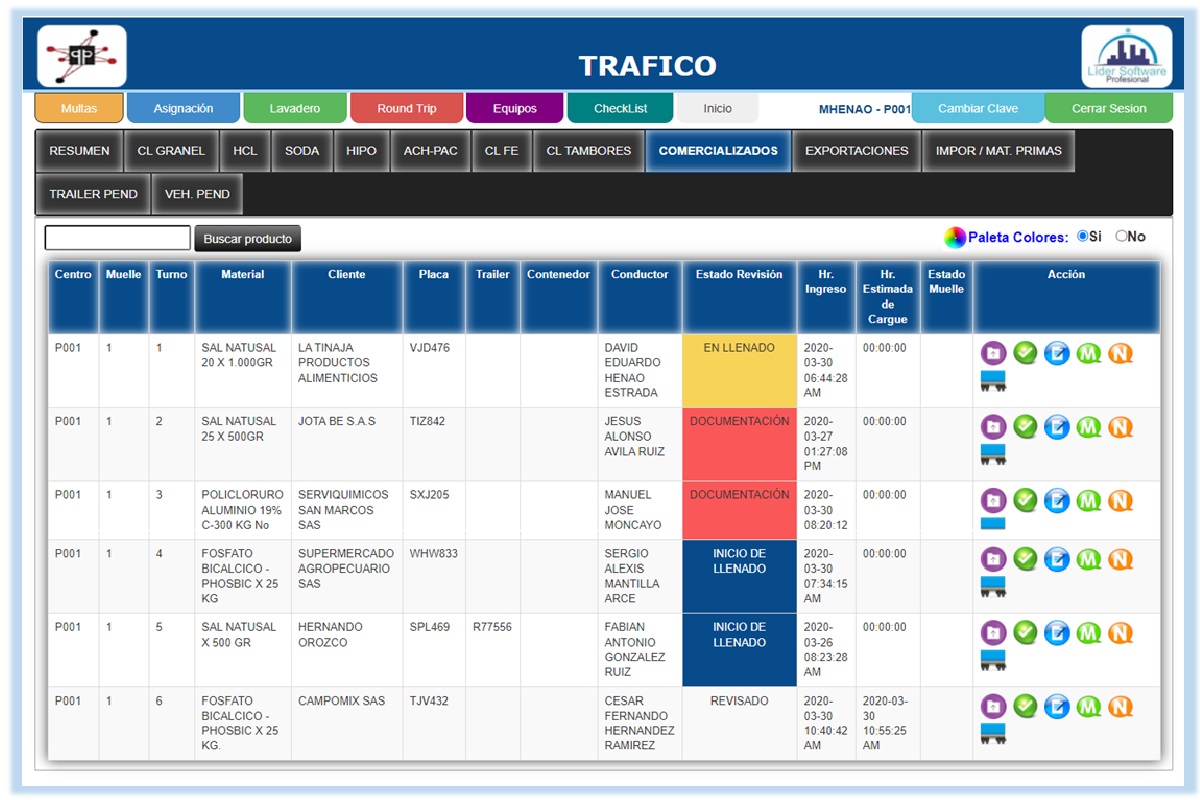Viewport: 1200px width, 800px height.
Task: Click purple folder icon in TJV432 row
Action: (992, 706)
